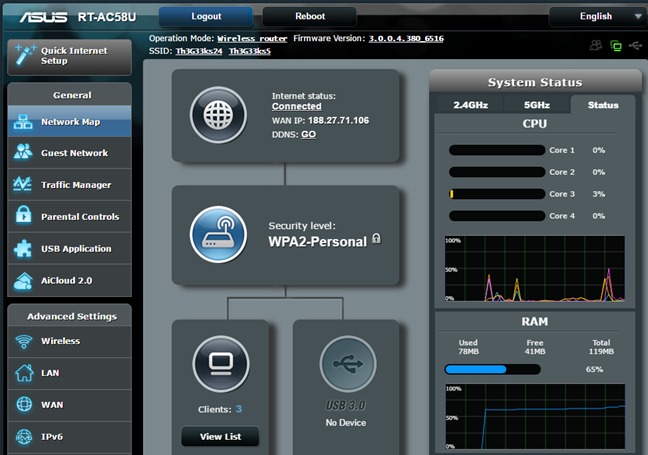Screen dimensions: 648x455
Task: Click the RT-AC58U model name
Action: click(x=107, y=17)
